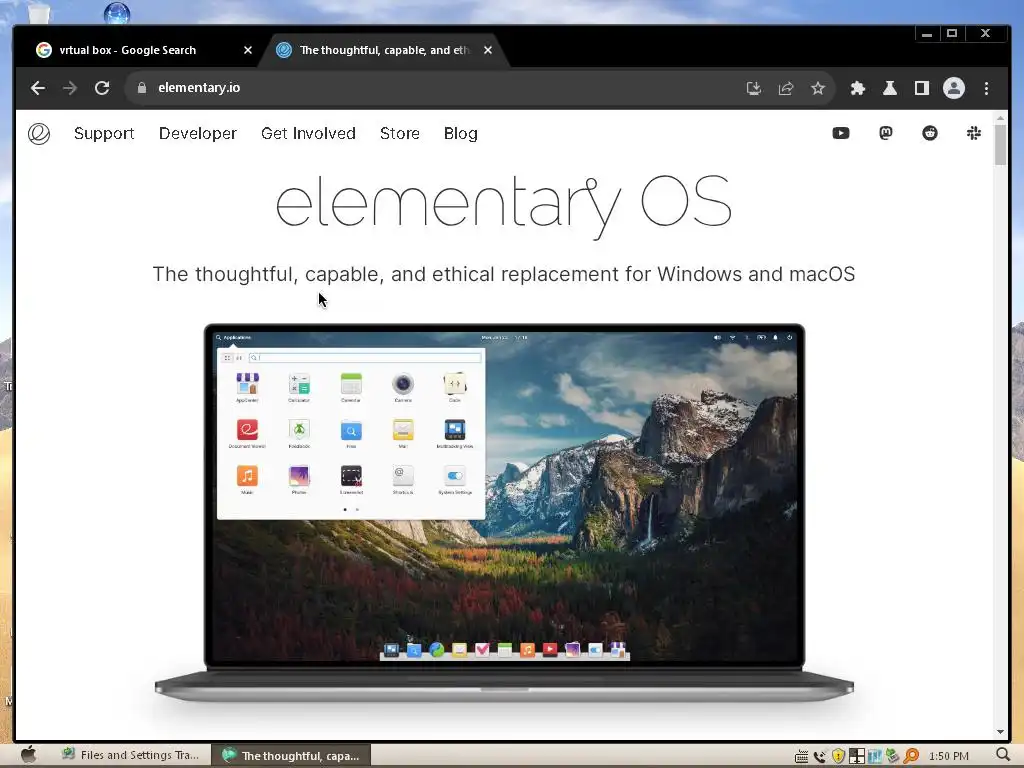The width and height of the screenshot is (1024, 768).
Task: Share this page using share icon
Action: tap(786, 88)
